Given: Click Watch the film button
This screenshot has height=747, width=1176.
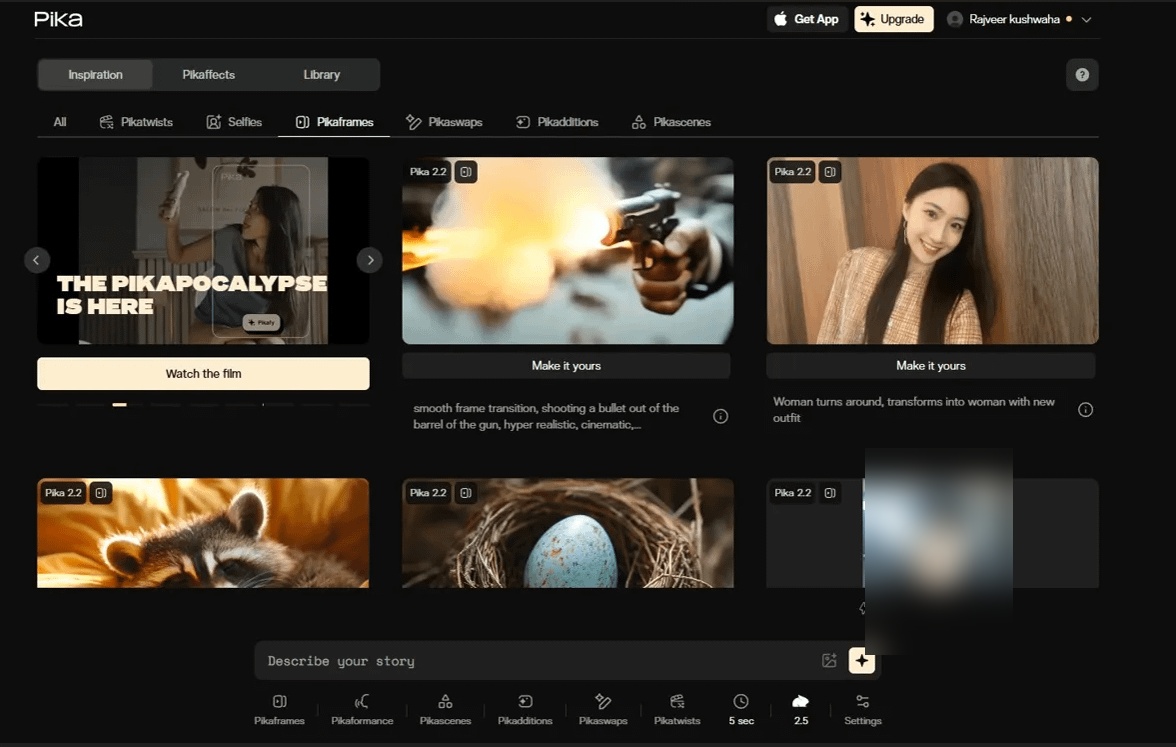Looking at the screenshot, I should tap(203, 374).
